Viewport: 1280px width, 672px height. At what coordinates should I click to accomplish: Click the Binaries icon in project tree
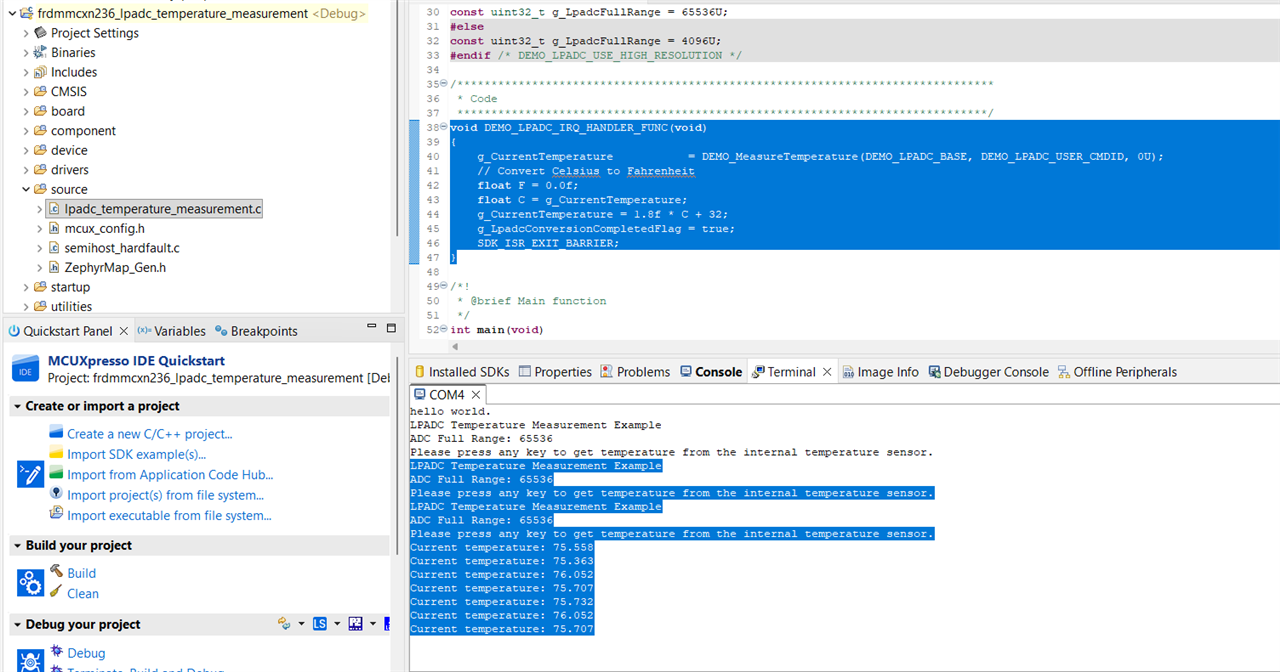pos(40,52)
